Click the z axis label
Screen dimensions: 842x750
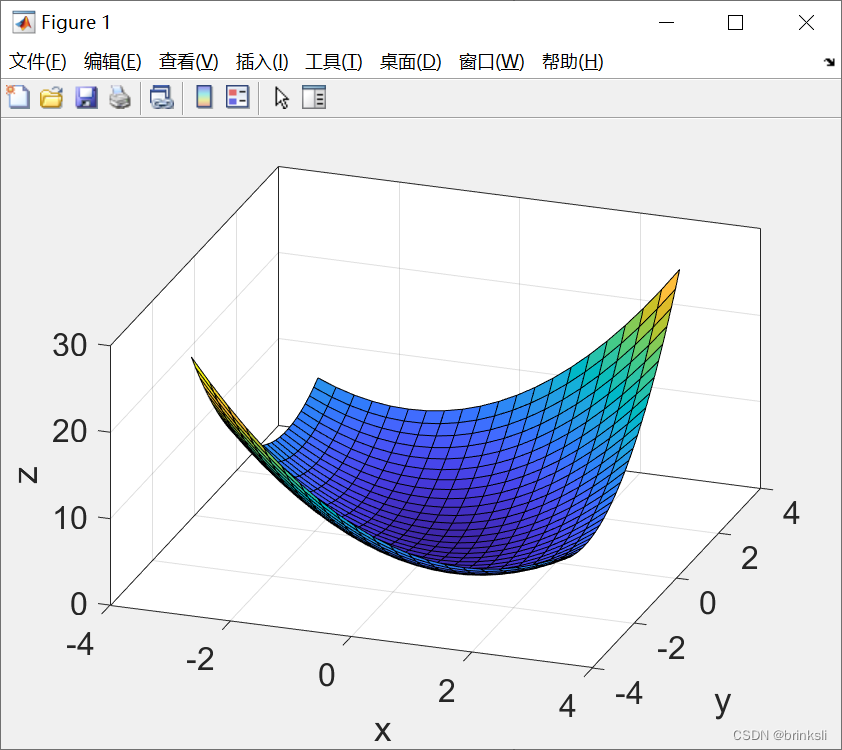pyautogui.click(x=28, y=475)
